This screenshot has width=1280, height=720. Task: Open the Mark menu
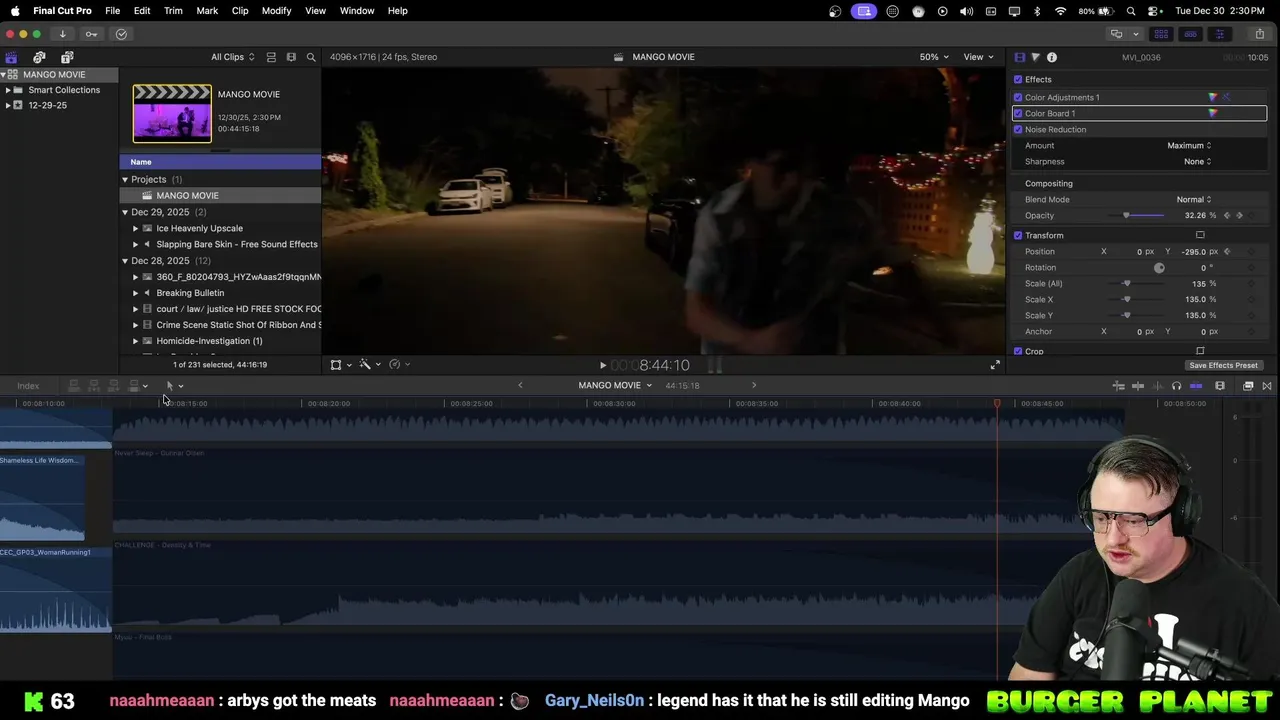207,10
